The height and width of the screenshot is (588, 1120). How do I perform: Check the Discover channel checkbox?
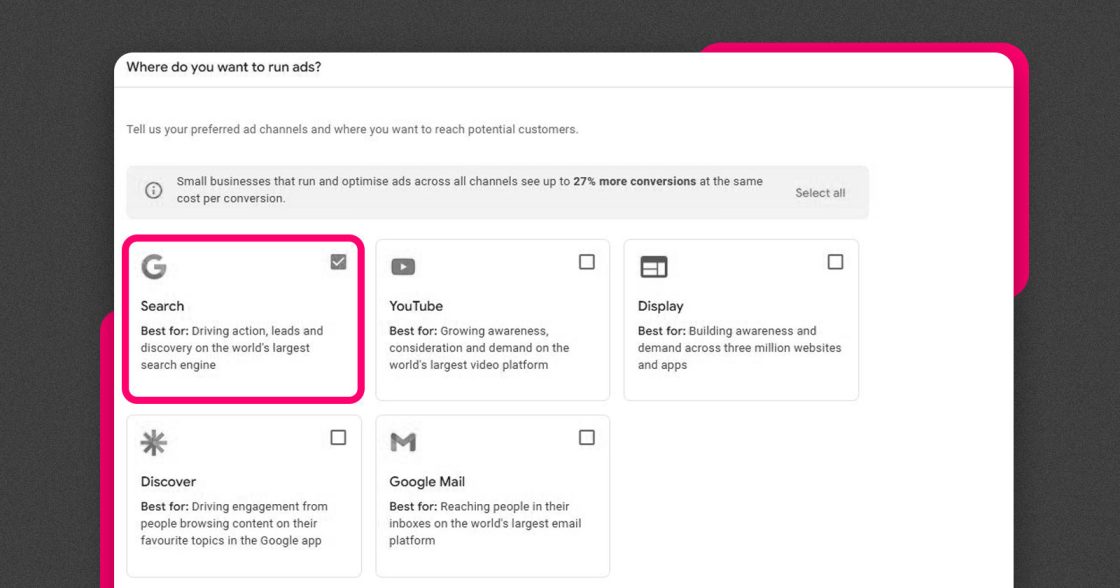click(x=338, y=438)
